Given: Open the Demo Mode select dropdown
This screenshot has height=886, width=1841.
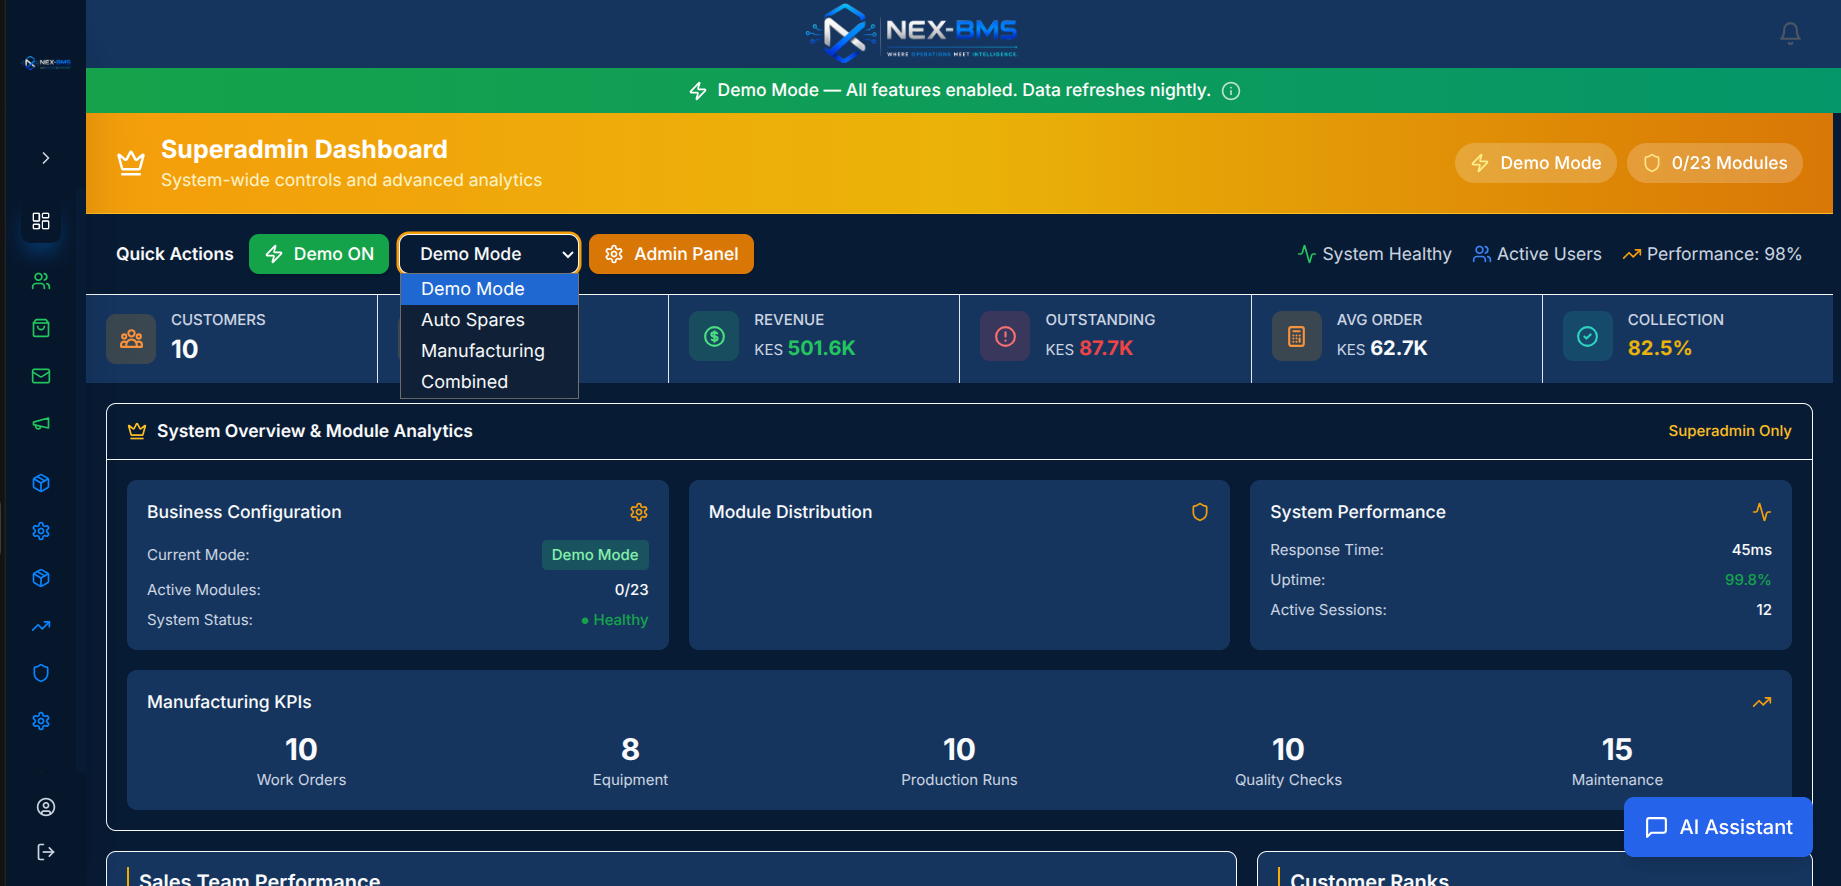Looking at the screenshot, I should coord(489,254).
